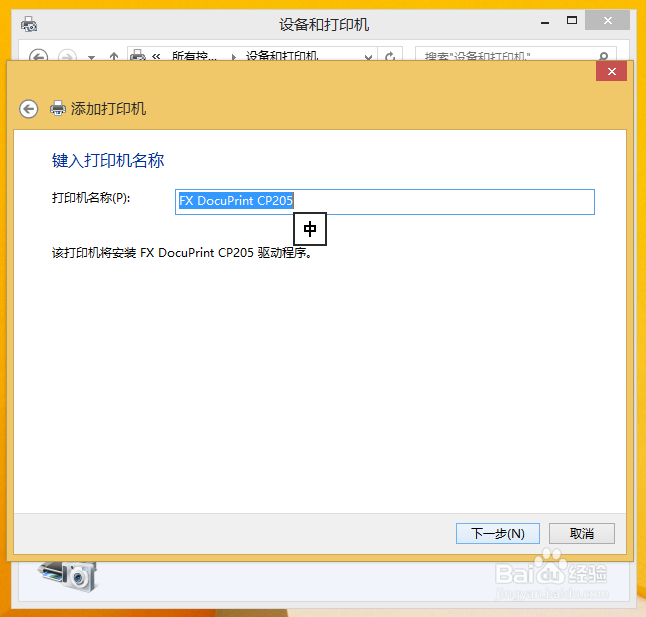Click the 所有控... breadcrumb segment
This screenshot has height=617, width=646.
(x=194, y=56)
